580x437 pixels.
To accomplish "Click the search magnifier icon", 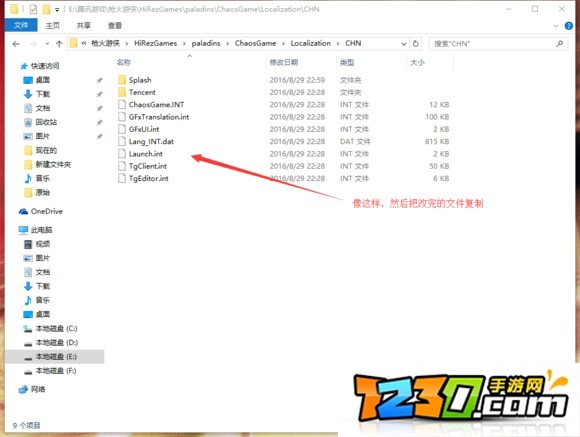I will [560, 44].
